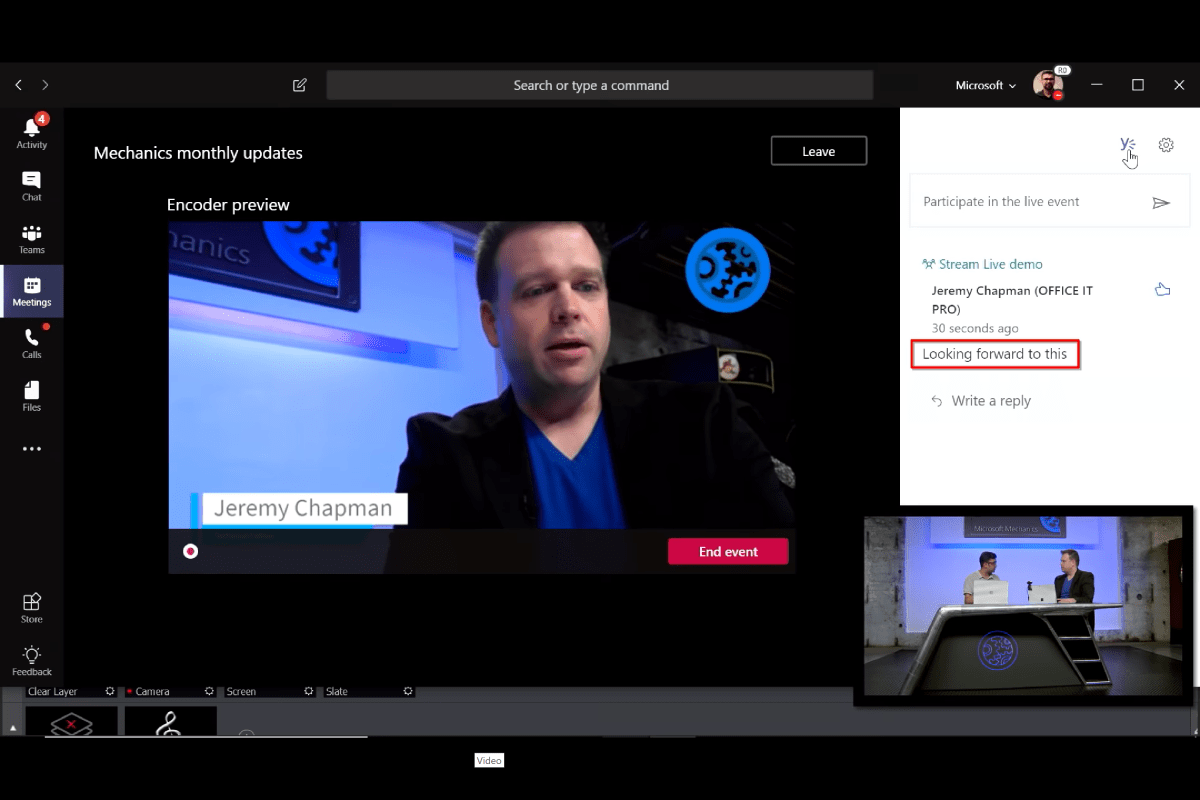This screenshot has height=800, width=1200.
Task: Open the Feedback panel
Action: point(31,659)
